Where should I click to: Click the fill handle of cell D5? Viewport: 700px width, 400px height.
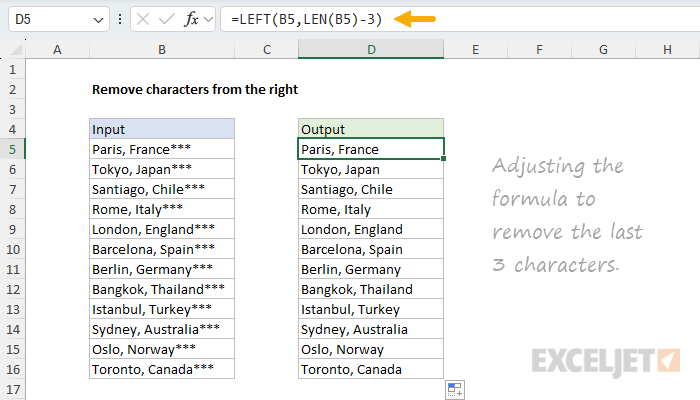point(443,158)
